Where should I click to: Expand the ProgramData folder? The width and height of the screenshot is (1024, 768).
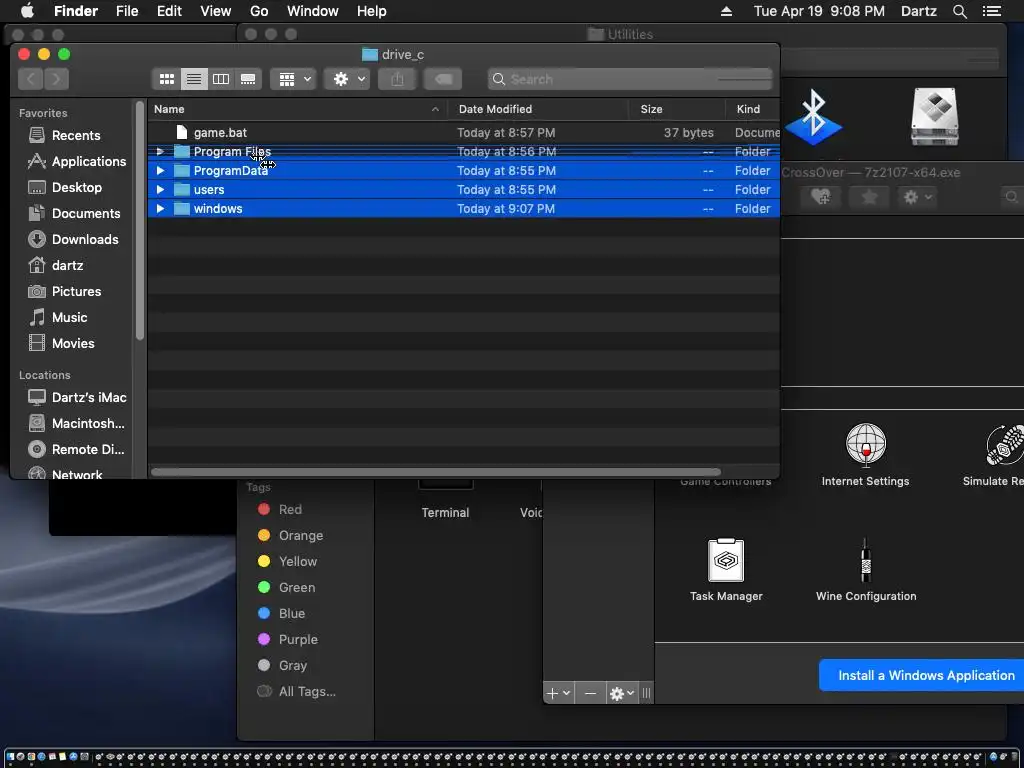coord(160,170)
